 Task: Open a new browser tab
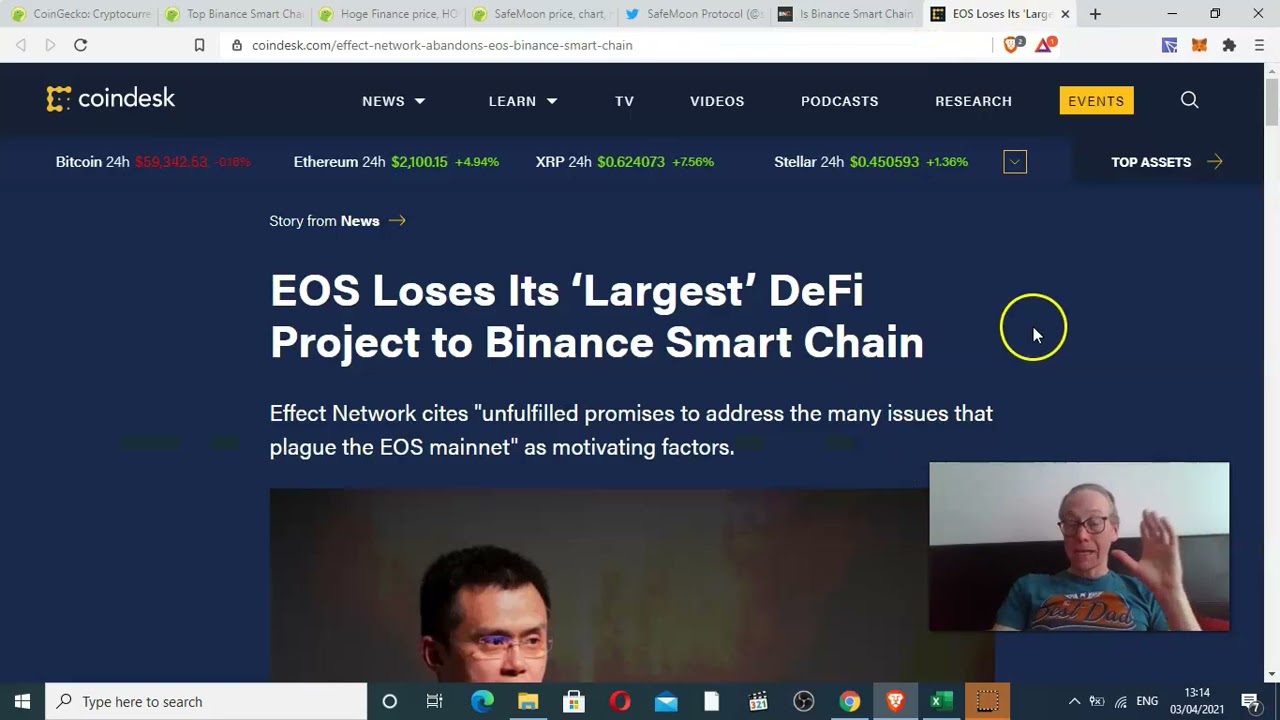coord(1095,14)
